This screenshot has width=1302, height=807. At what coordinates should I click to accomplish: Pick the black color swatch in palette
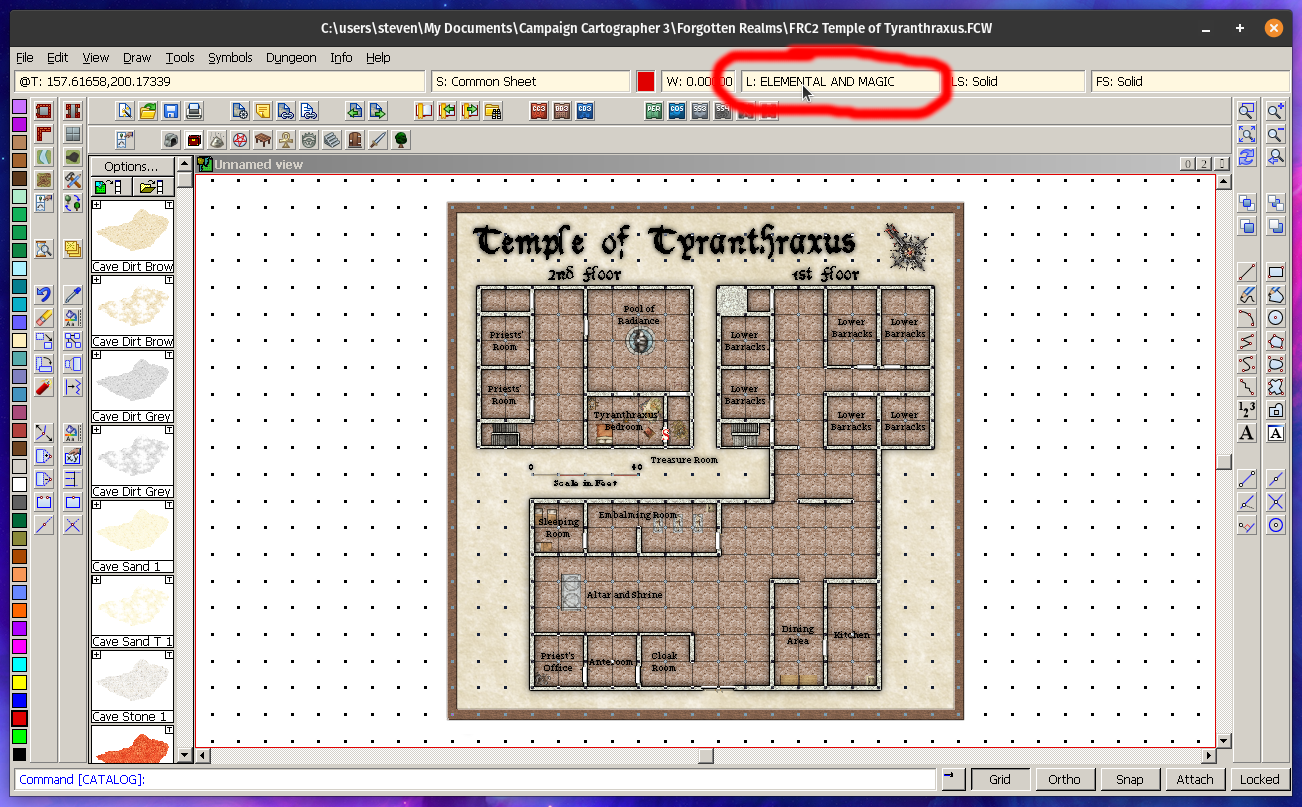coord(19,754)
